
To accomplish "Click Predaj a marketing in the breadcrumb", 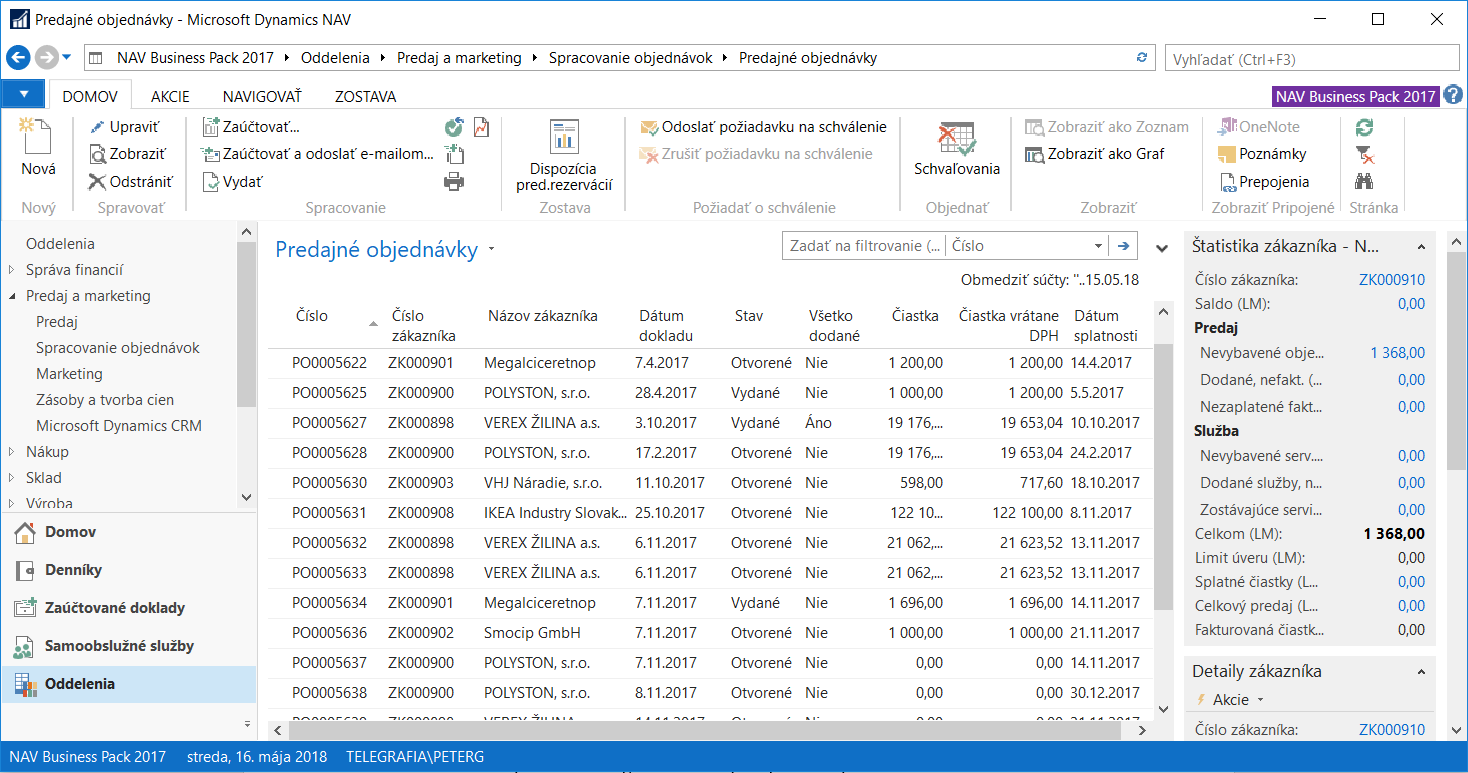I will 459,58.
